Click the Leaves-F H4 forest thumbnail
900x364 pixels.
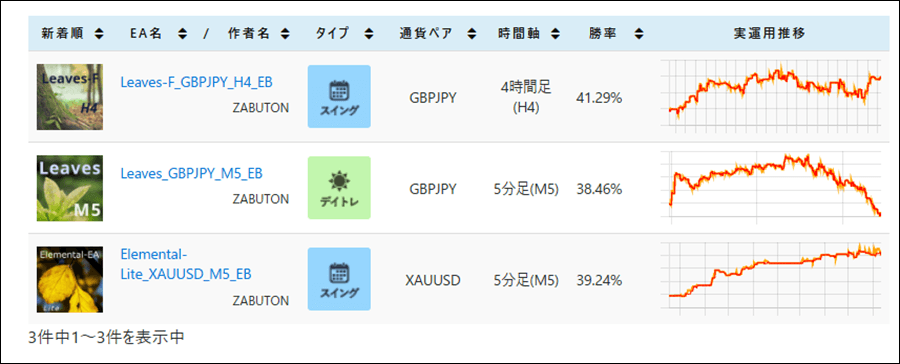point(69,96)
